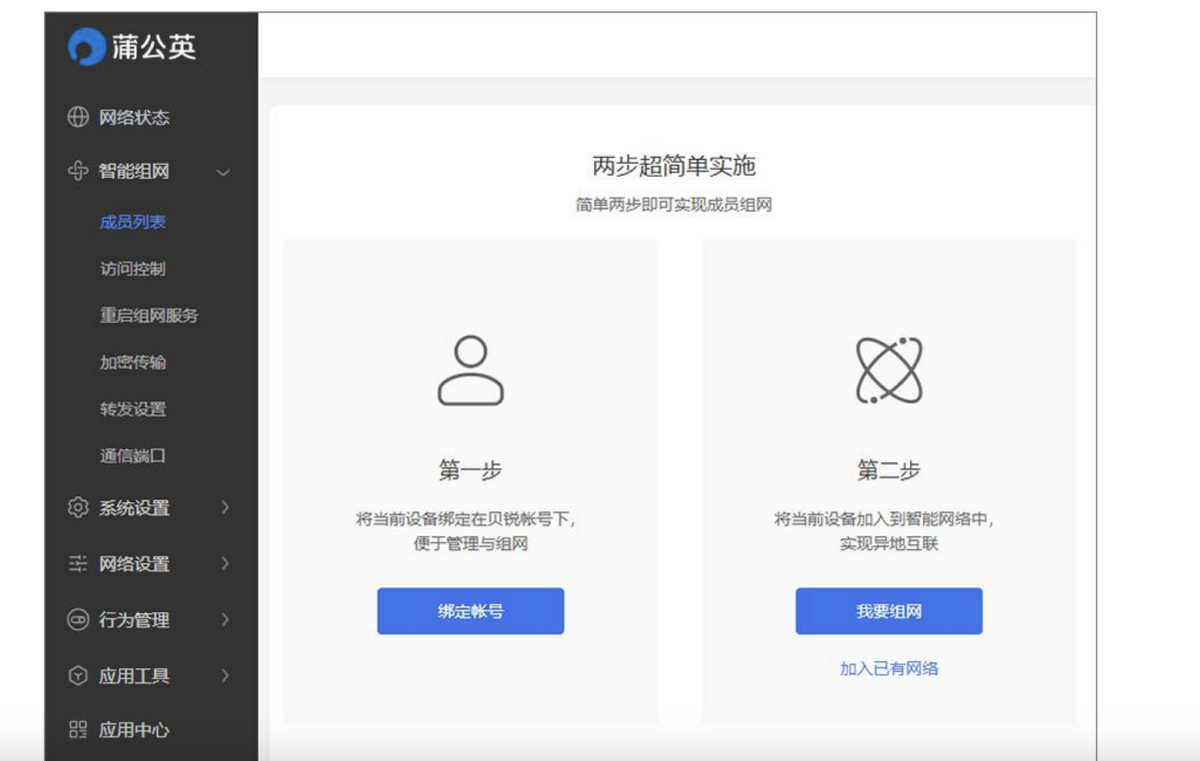Click the atom orbit icon above 第二步
The height and width of the screenshot is (761, 1200).
[x=889, y=370]
